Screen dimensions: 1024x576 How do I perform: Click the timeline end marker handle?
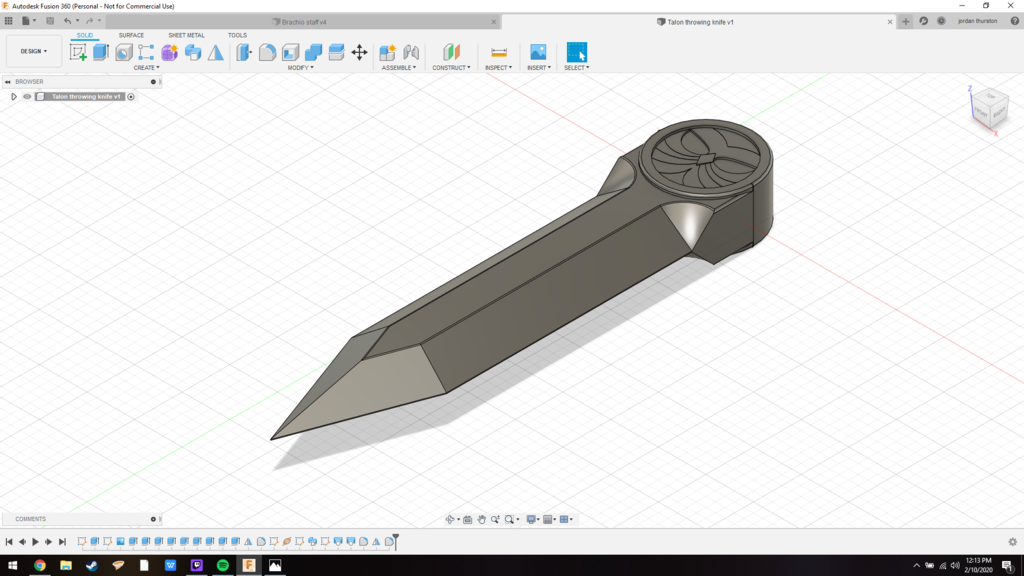(x=396, y=541)
